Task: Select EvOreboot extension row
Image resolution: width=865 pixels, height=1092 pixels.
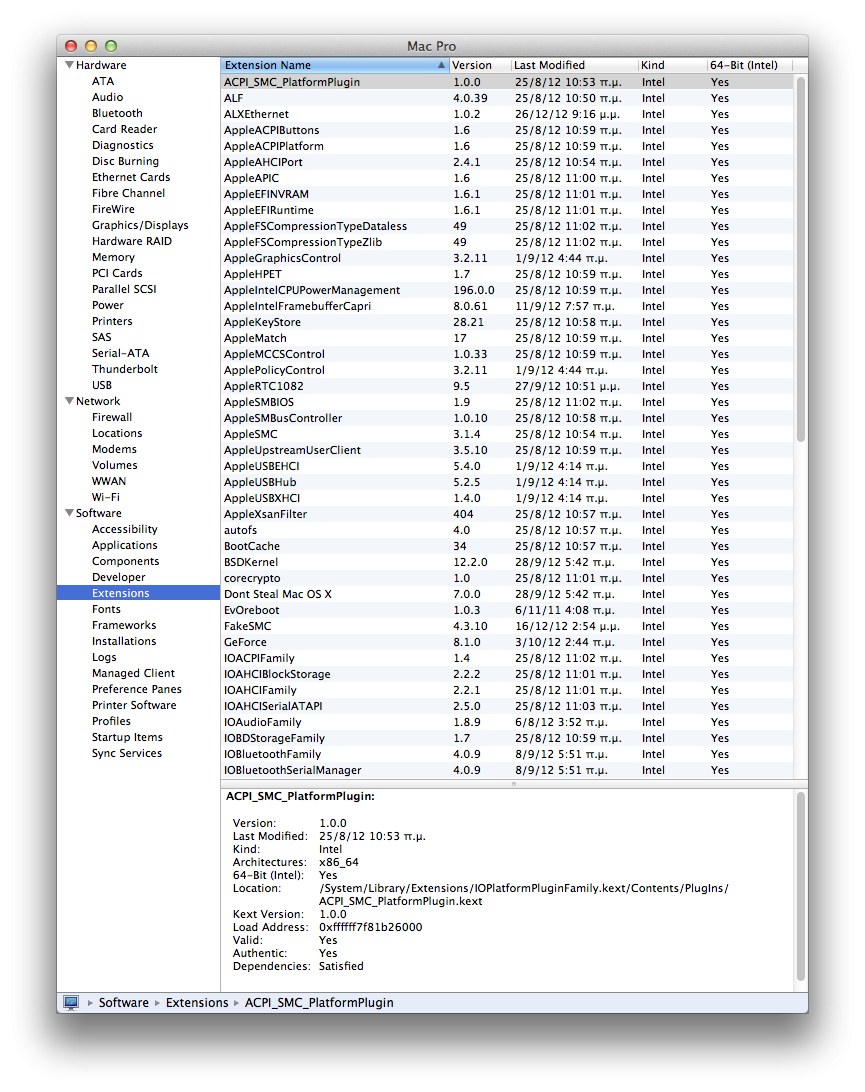Action: click(x=507, y=611)
